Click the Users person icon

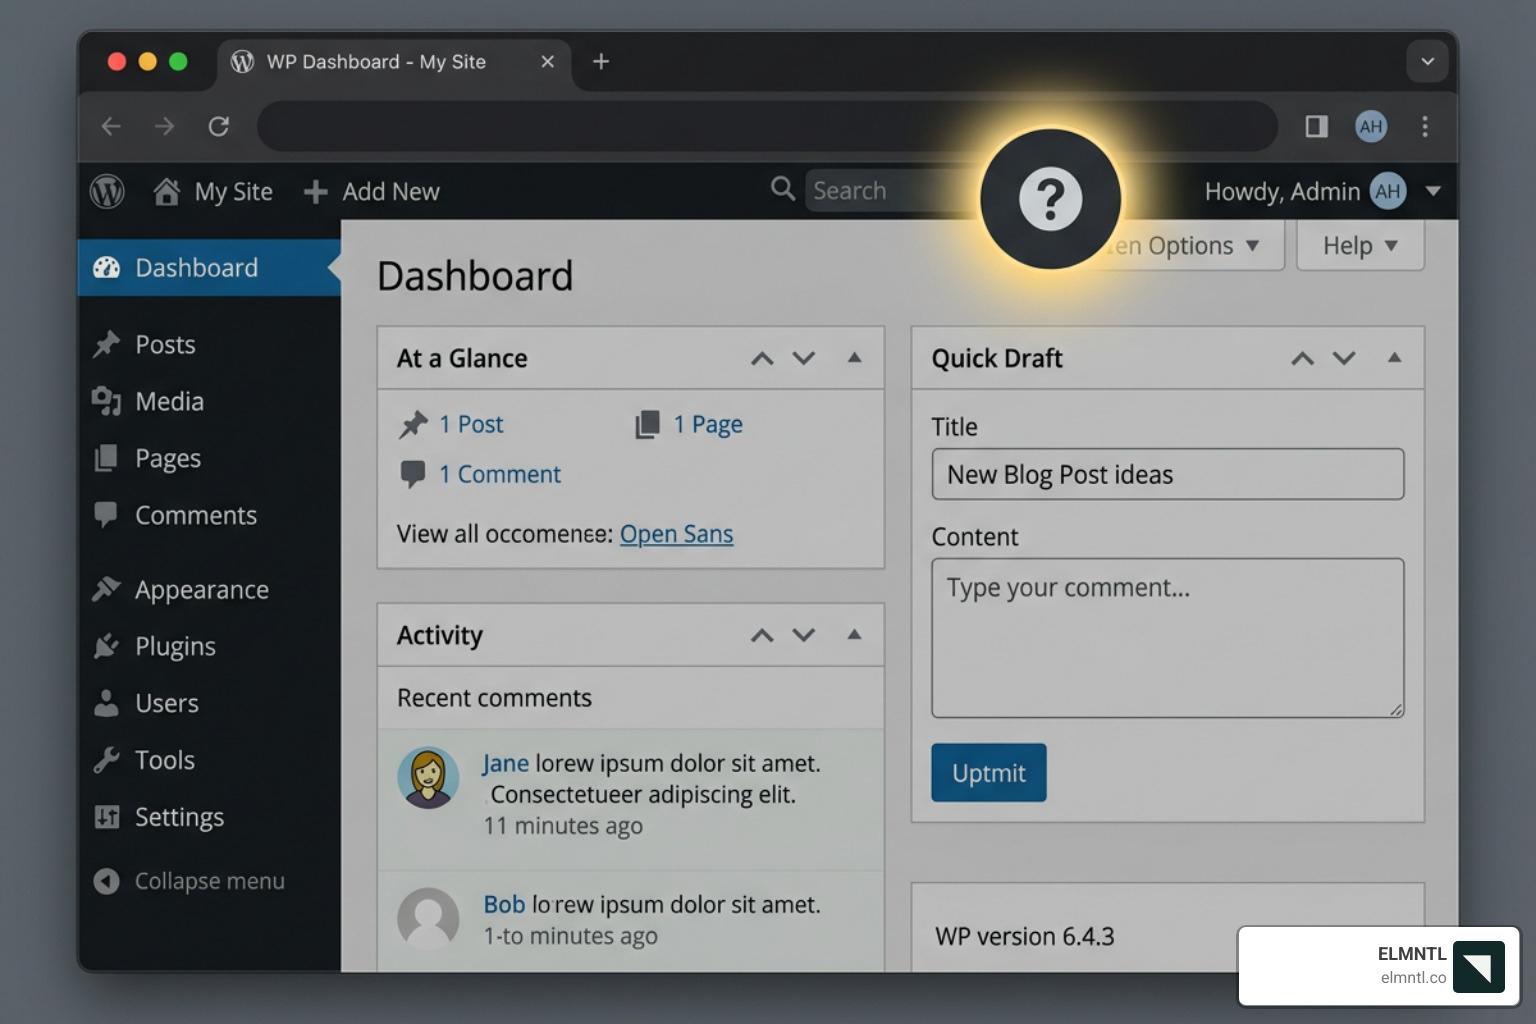[106, 703]
